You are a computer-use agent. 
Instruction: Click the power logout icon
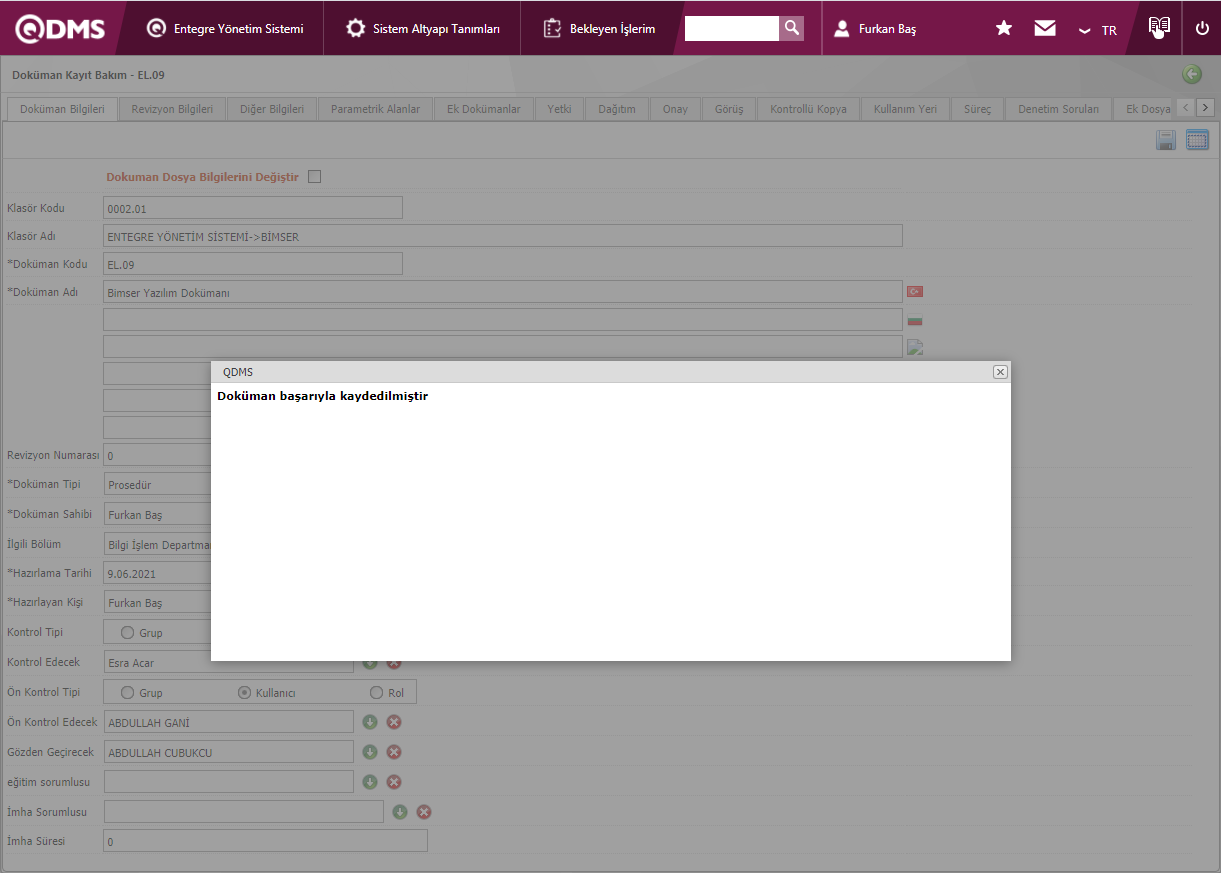click(x=1202, y=28)
